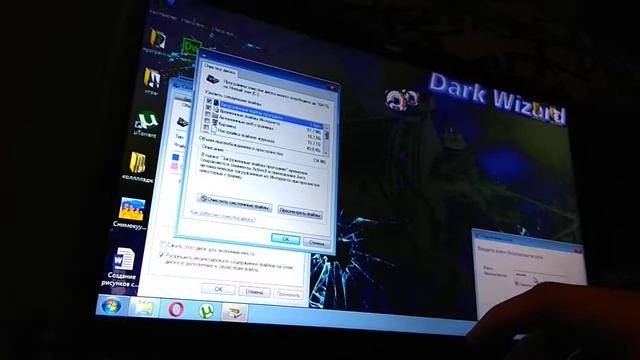
Task: Toggle the checkbox in the password dialog
Action: coord(517,283)
